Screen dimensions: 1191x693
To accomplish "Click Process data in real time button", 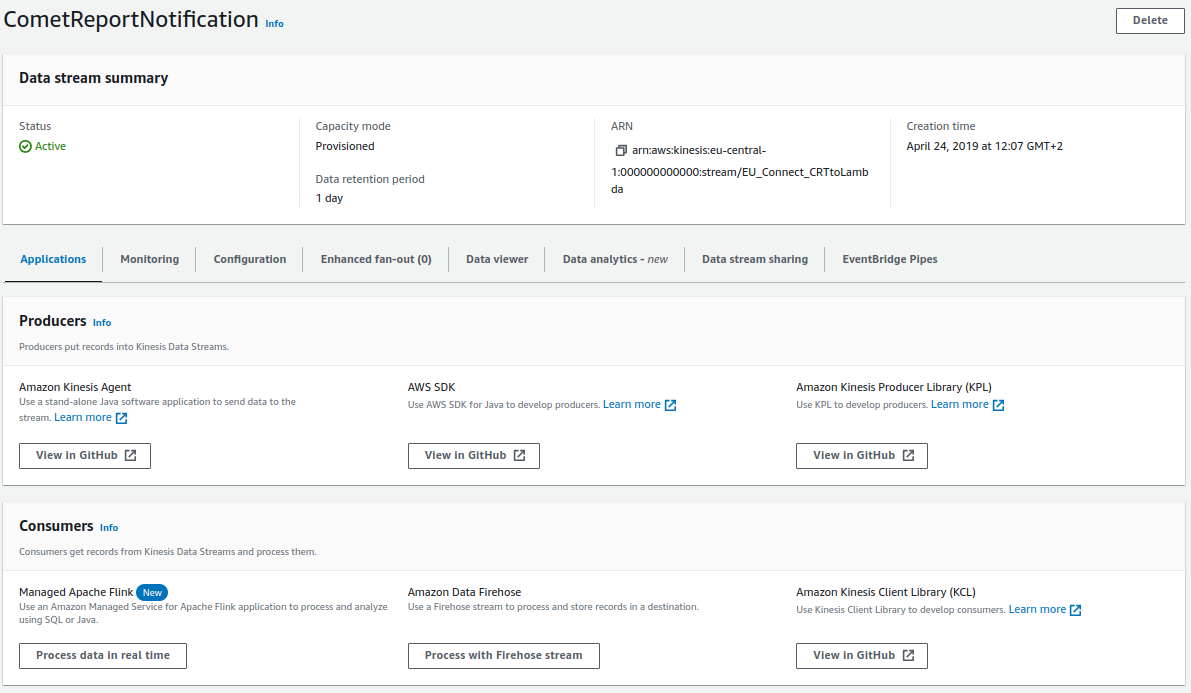I will (x=103, y=656).
